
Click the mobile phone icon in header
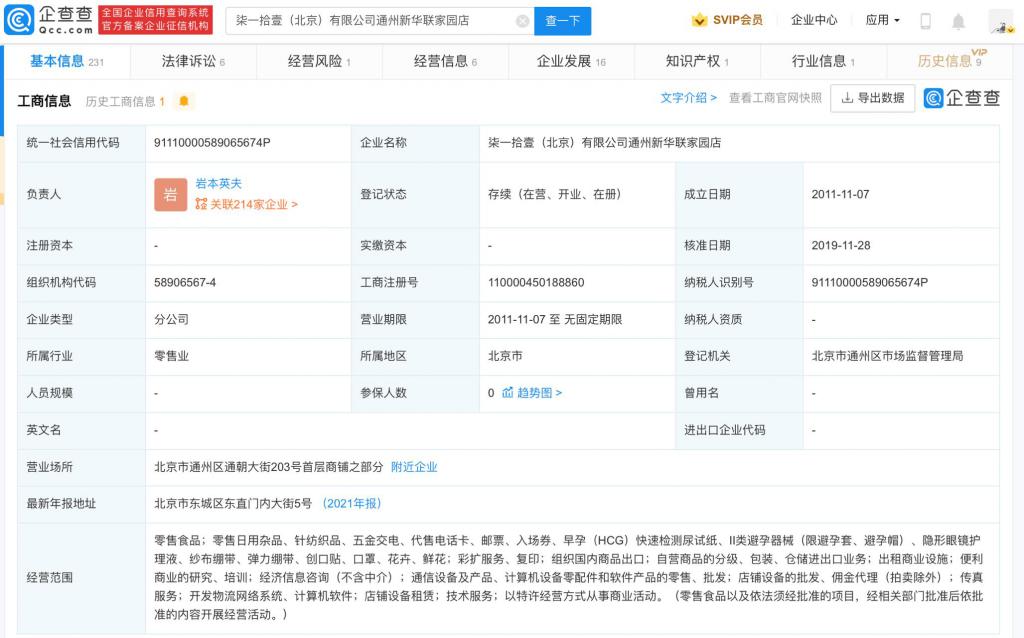click(926, 21)
